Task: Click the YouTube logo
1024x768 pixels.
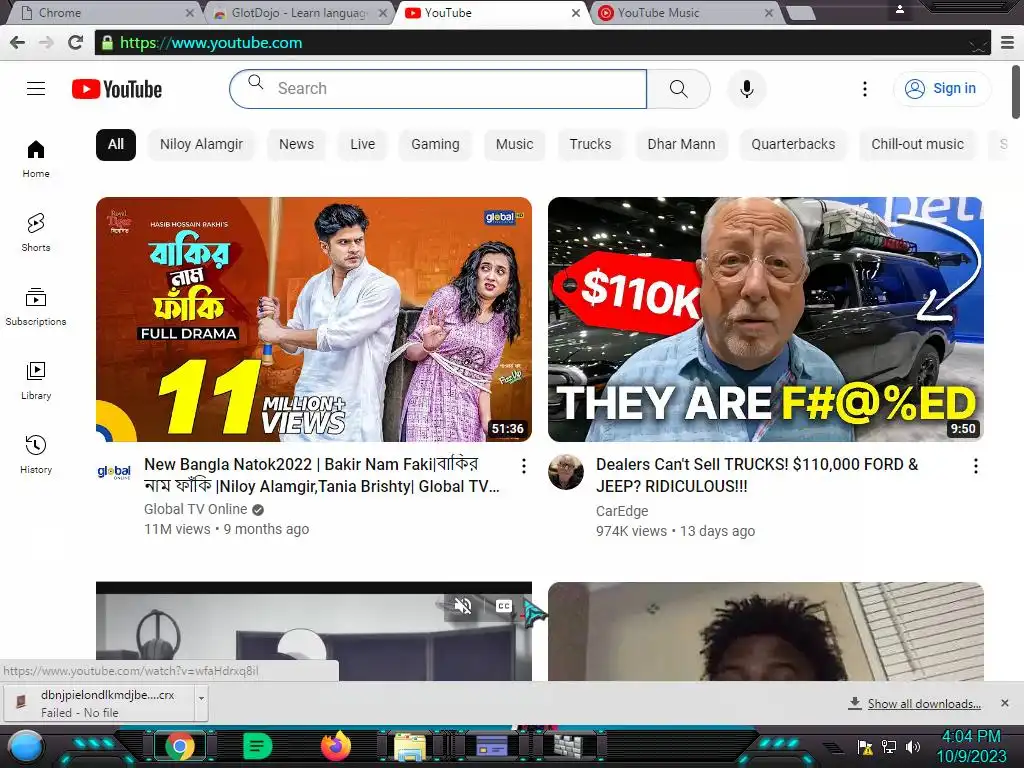Action: click(x=117, y=89)
